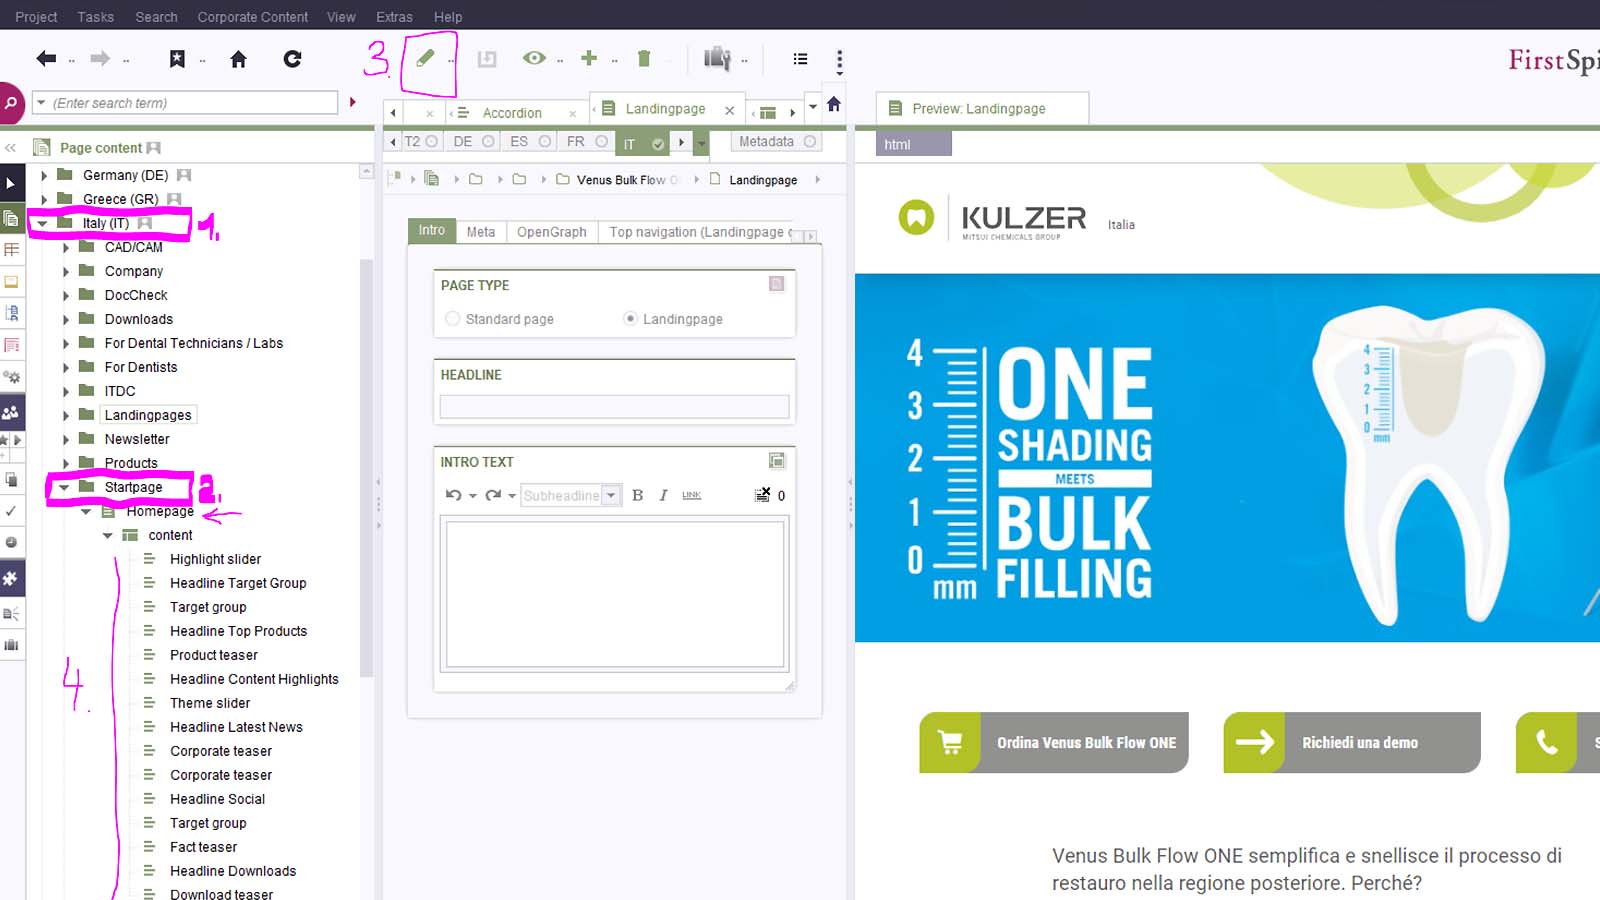The width and height of the screenshot is (1600, 900).
Task: Add new content with the plus icon
Action: tap(589, 58)
